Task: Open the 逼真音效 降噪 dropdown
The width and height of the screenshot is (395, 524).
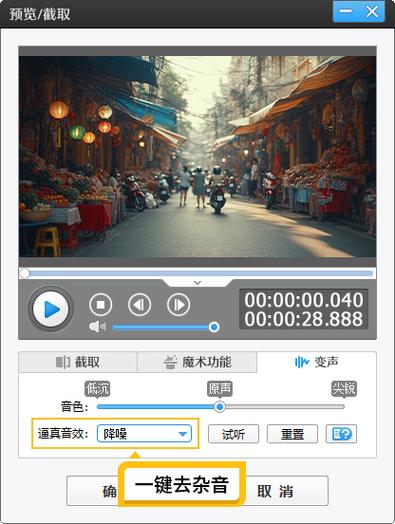Action: (144, 434)
